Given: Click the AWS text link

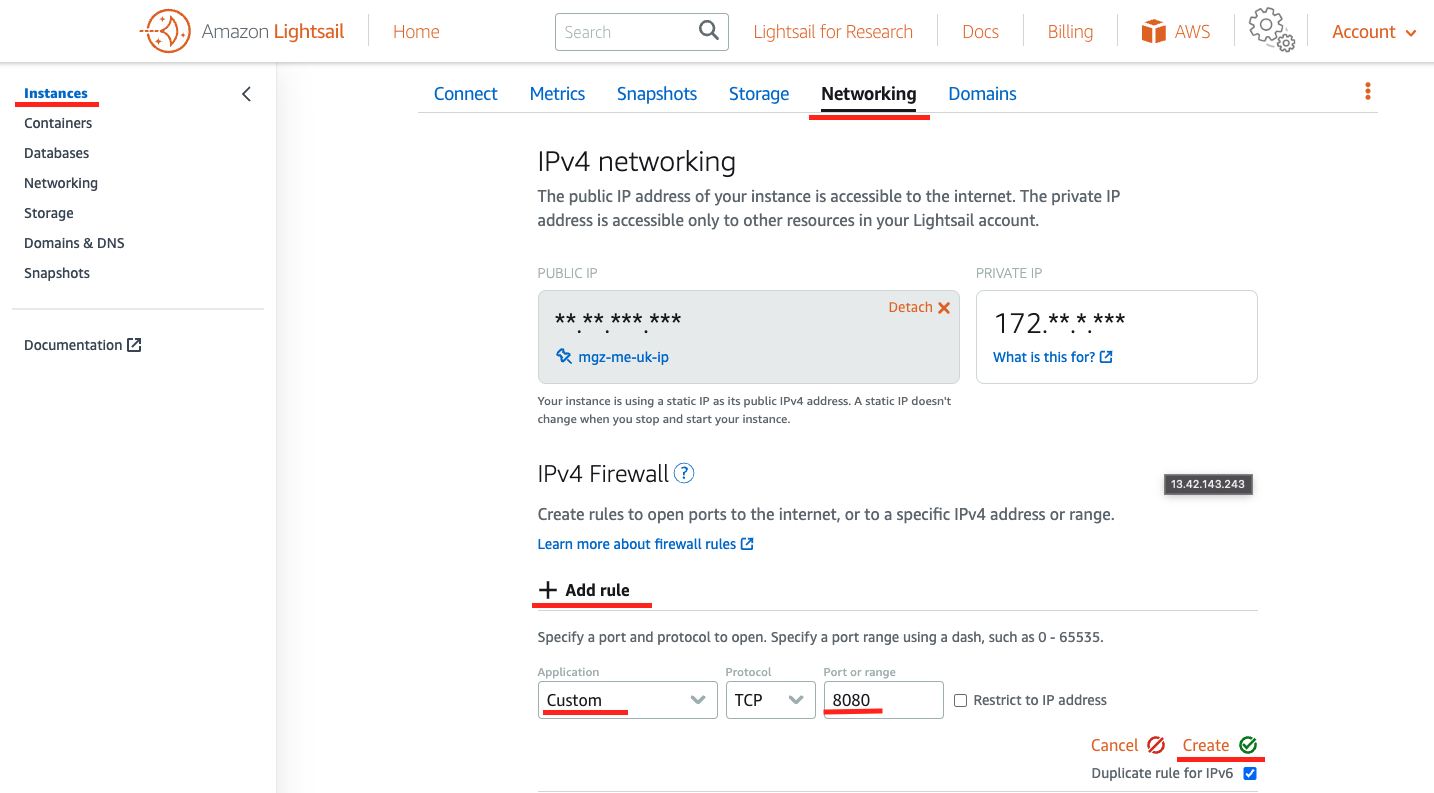Looking at the screenshot, I should (1192, 32).
